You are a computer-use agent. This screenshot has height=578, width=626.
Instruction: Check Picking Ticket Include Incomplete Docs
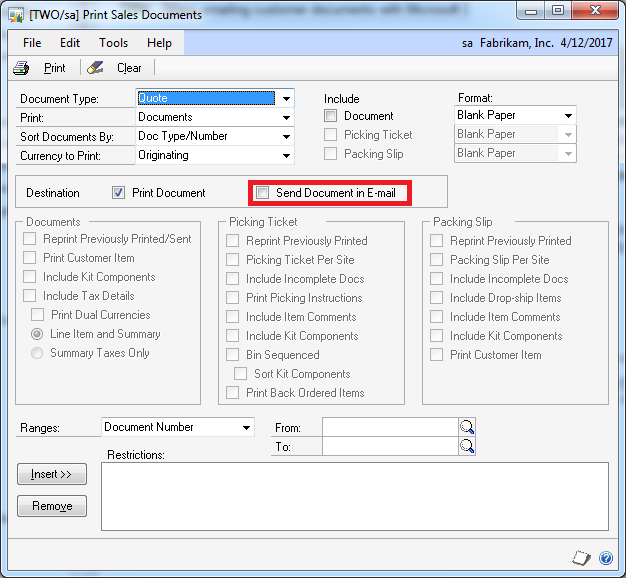233,279
